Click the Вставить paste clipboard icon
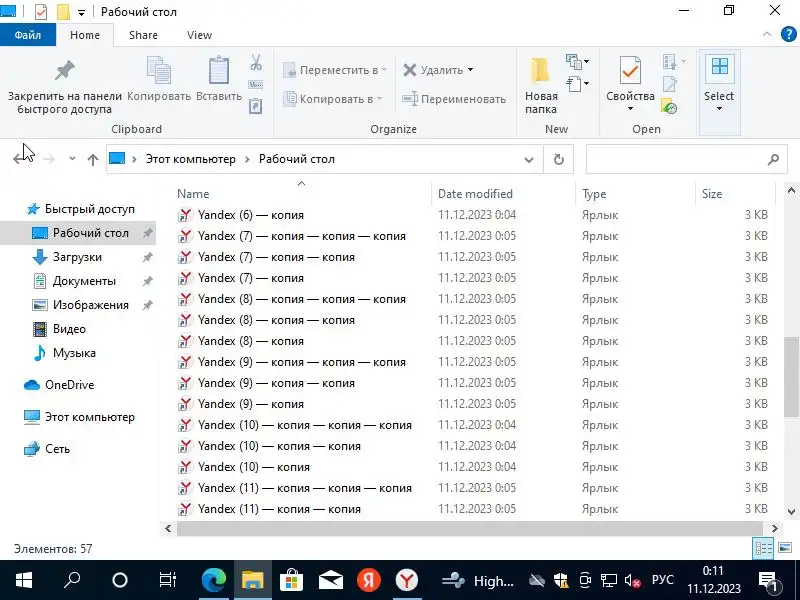Screen dimensions: 800x600 coord(219,70)
